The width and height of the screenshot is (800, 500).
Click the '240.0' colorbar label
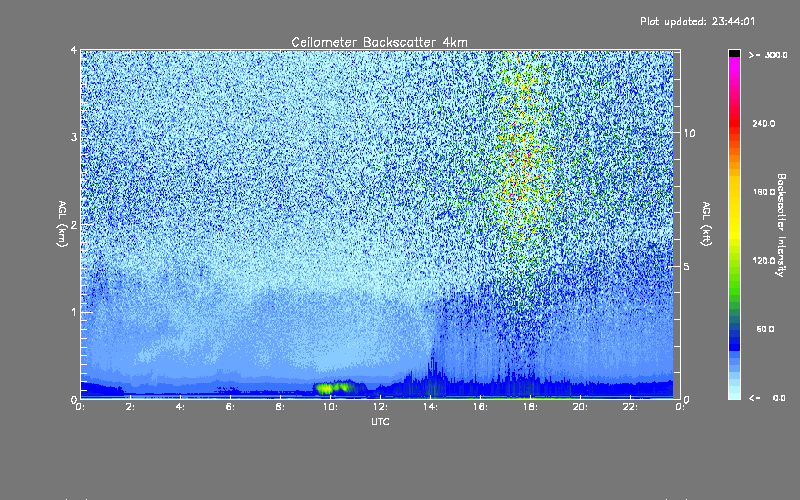point(764,123)
